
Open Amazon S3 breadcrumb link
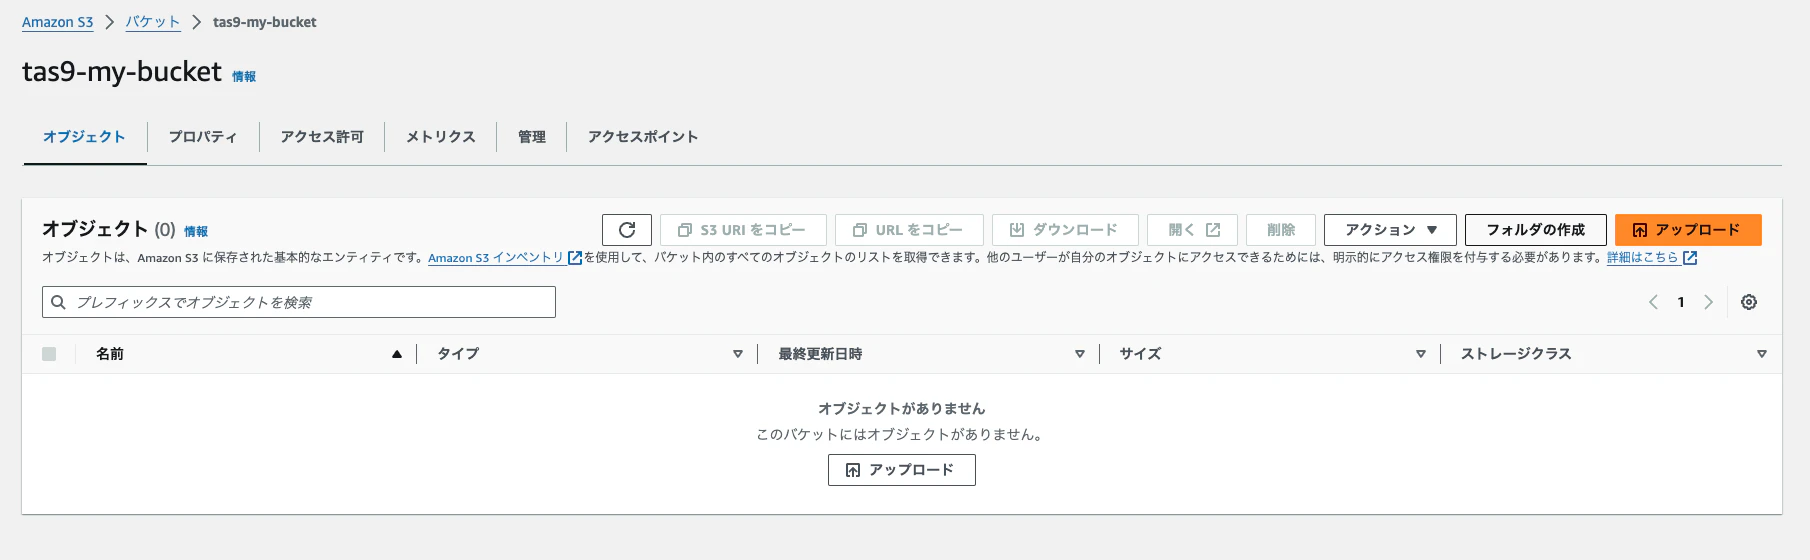(58, 22)
